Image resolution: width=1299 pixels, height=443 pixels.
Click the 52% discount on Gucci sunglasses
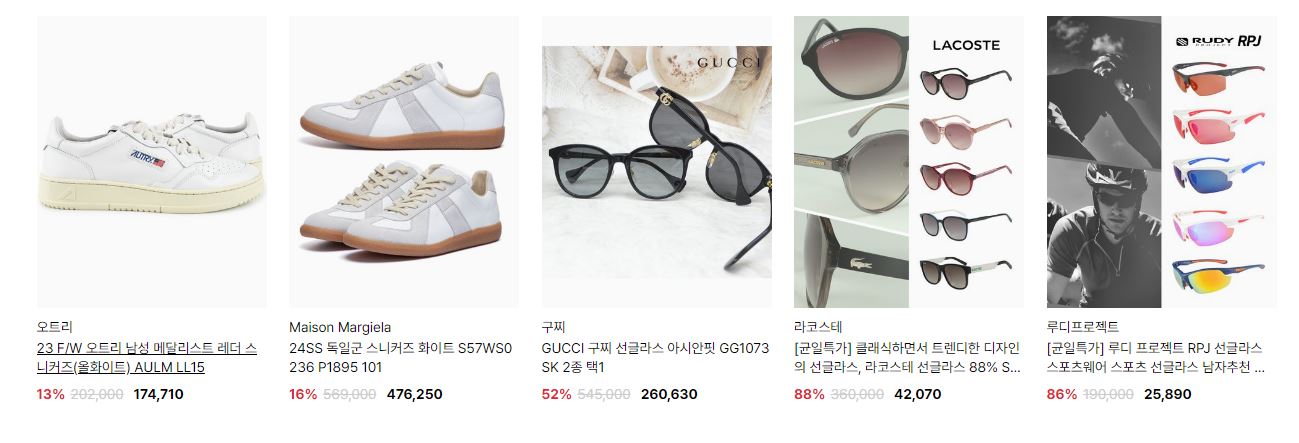(557, 394)
